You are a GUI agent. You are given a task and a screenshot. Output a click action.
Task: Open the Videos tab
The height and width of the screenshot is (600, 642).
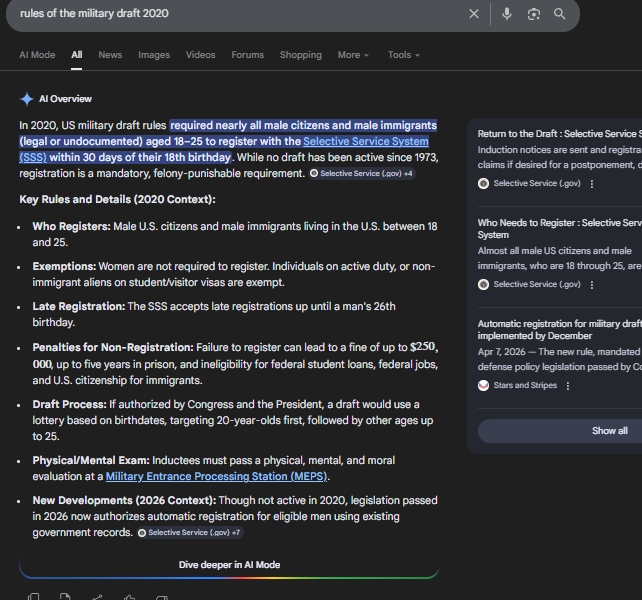[201, 55]
